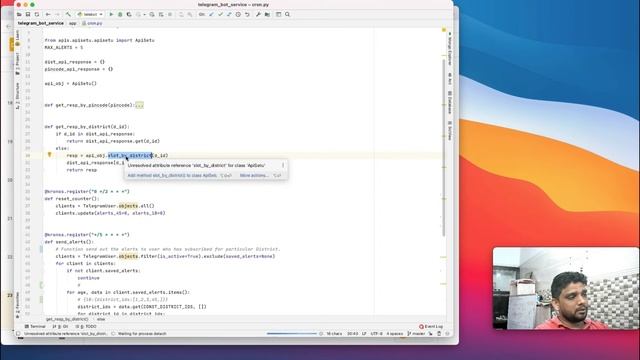
Task: Click the 'More actions...' link in popup
Action: pyautogui.click(x=254, y=176)
